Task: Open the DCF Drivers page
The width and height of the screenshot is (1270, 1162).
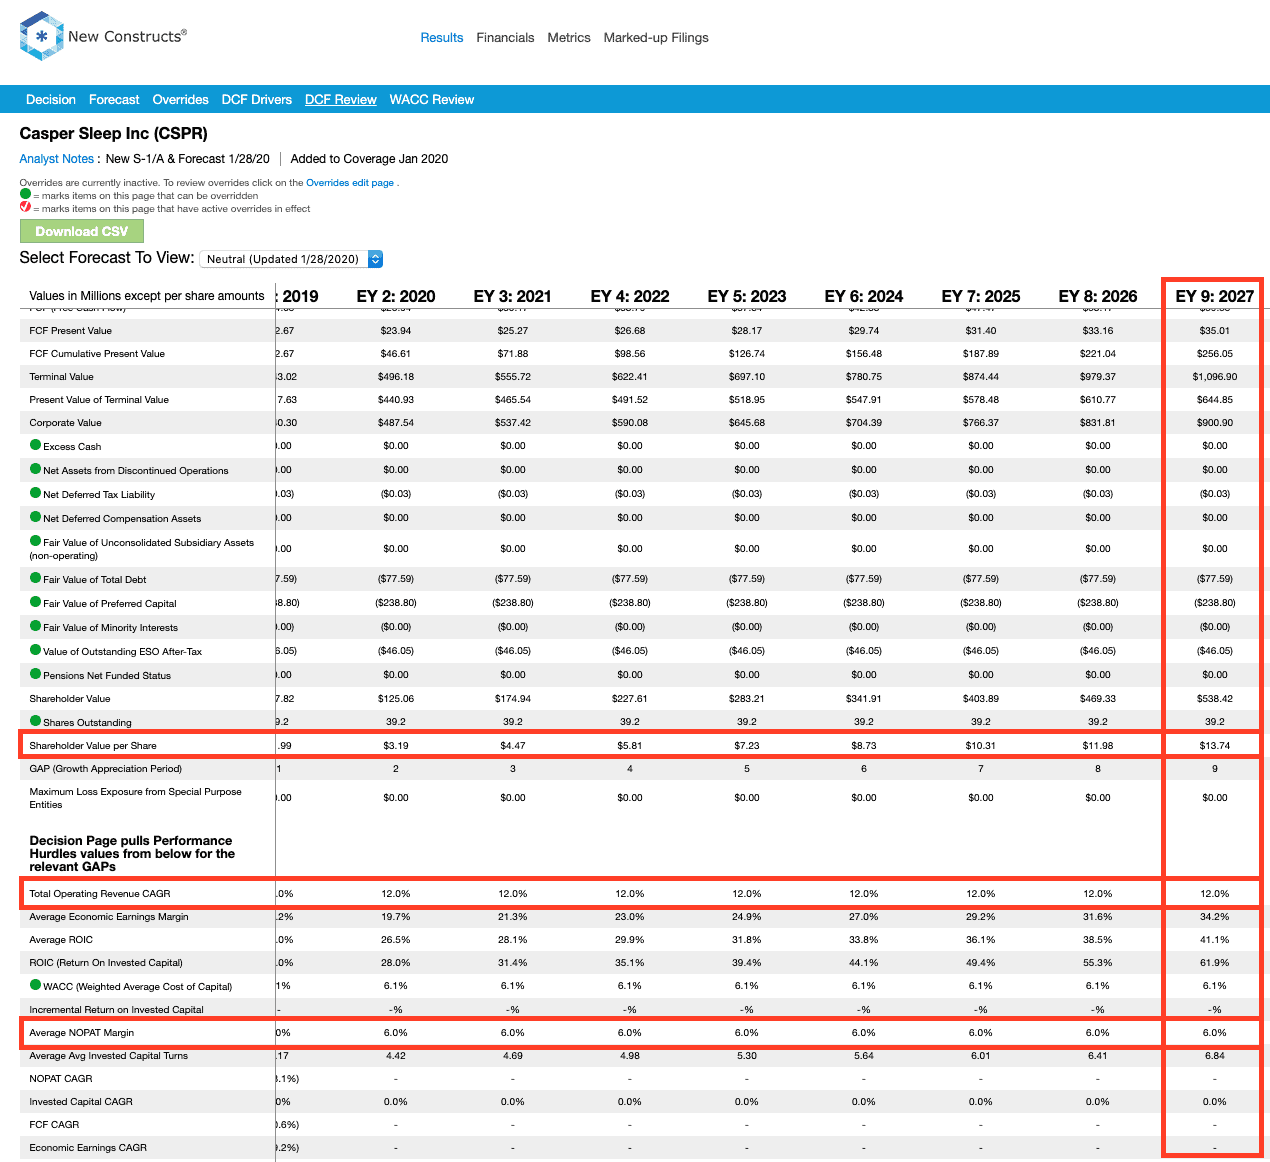Action: coord(257,100)
